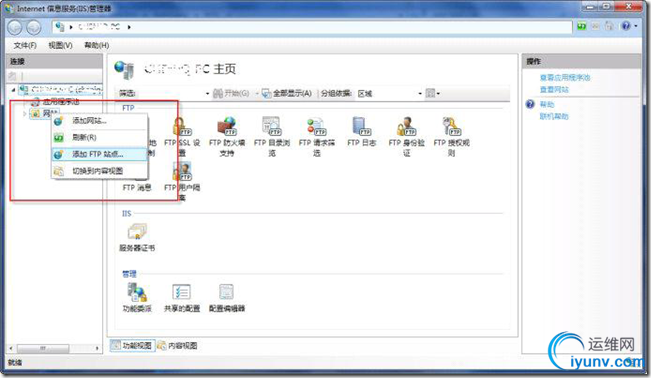Open dropdown arrow next to toolbar help icon
Image resolution: width=651 pixels, height=378 pixels.
coord(636,26)
